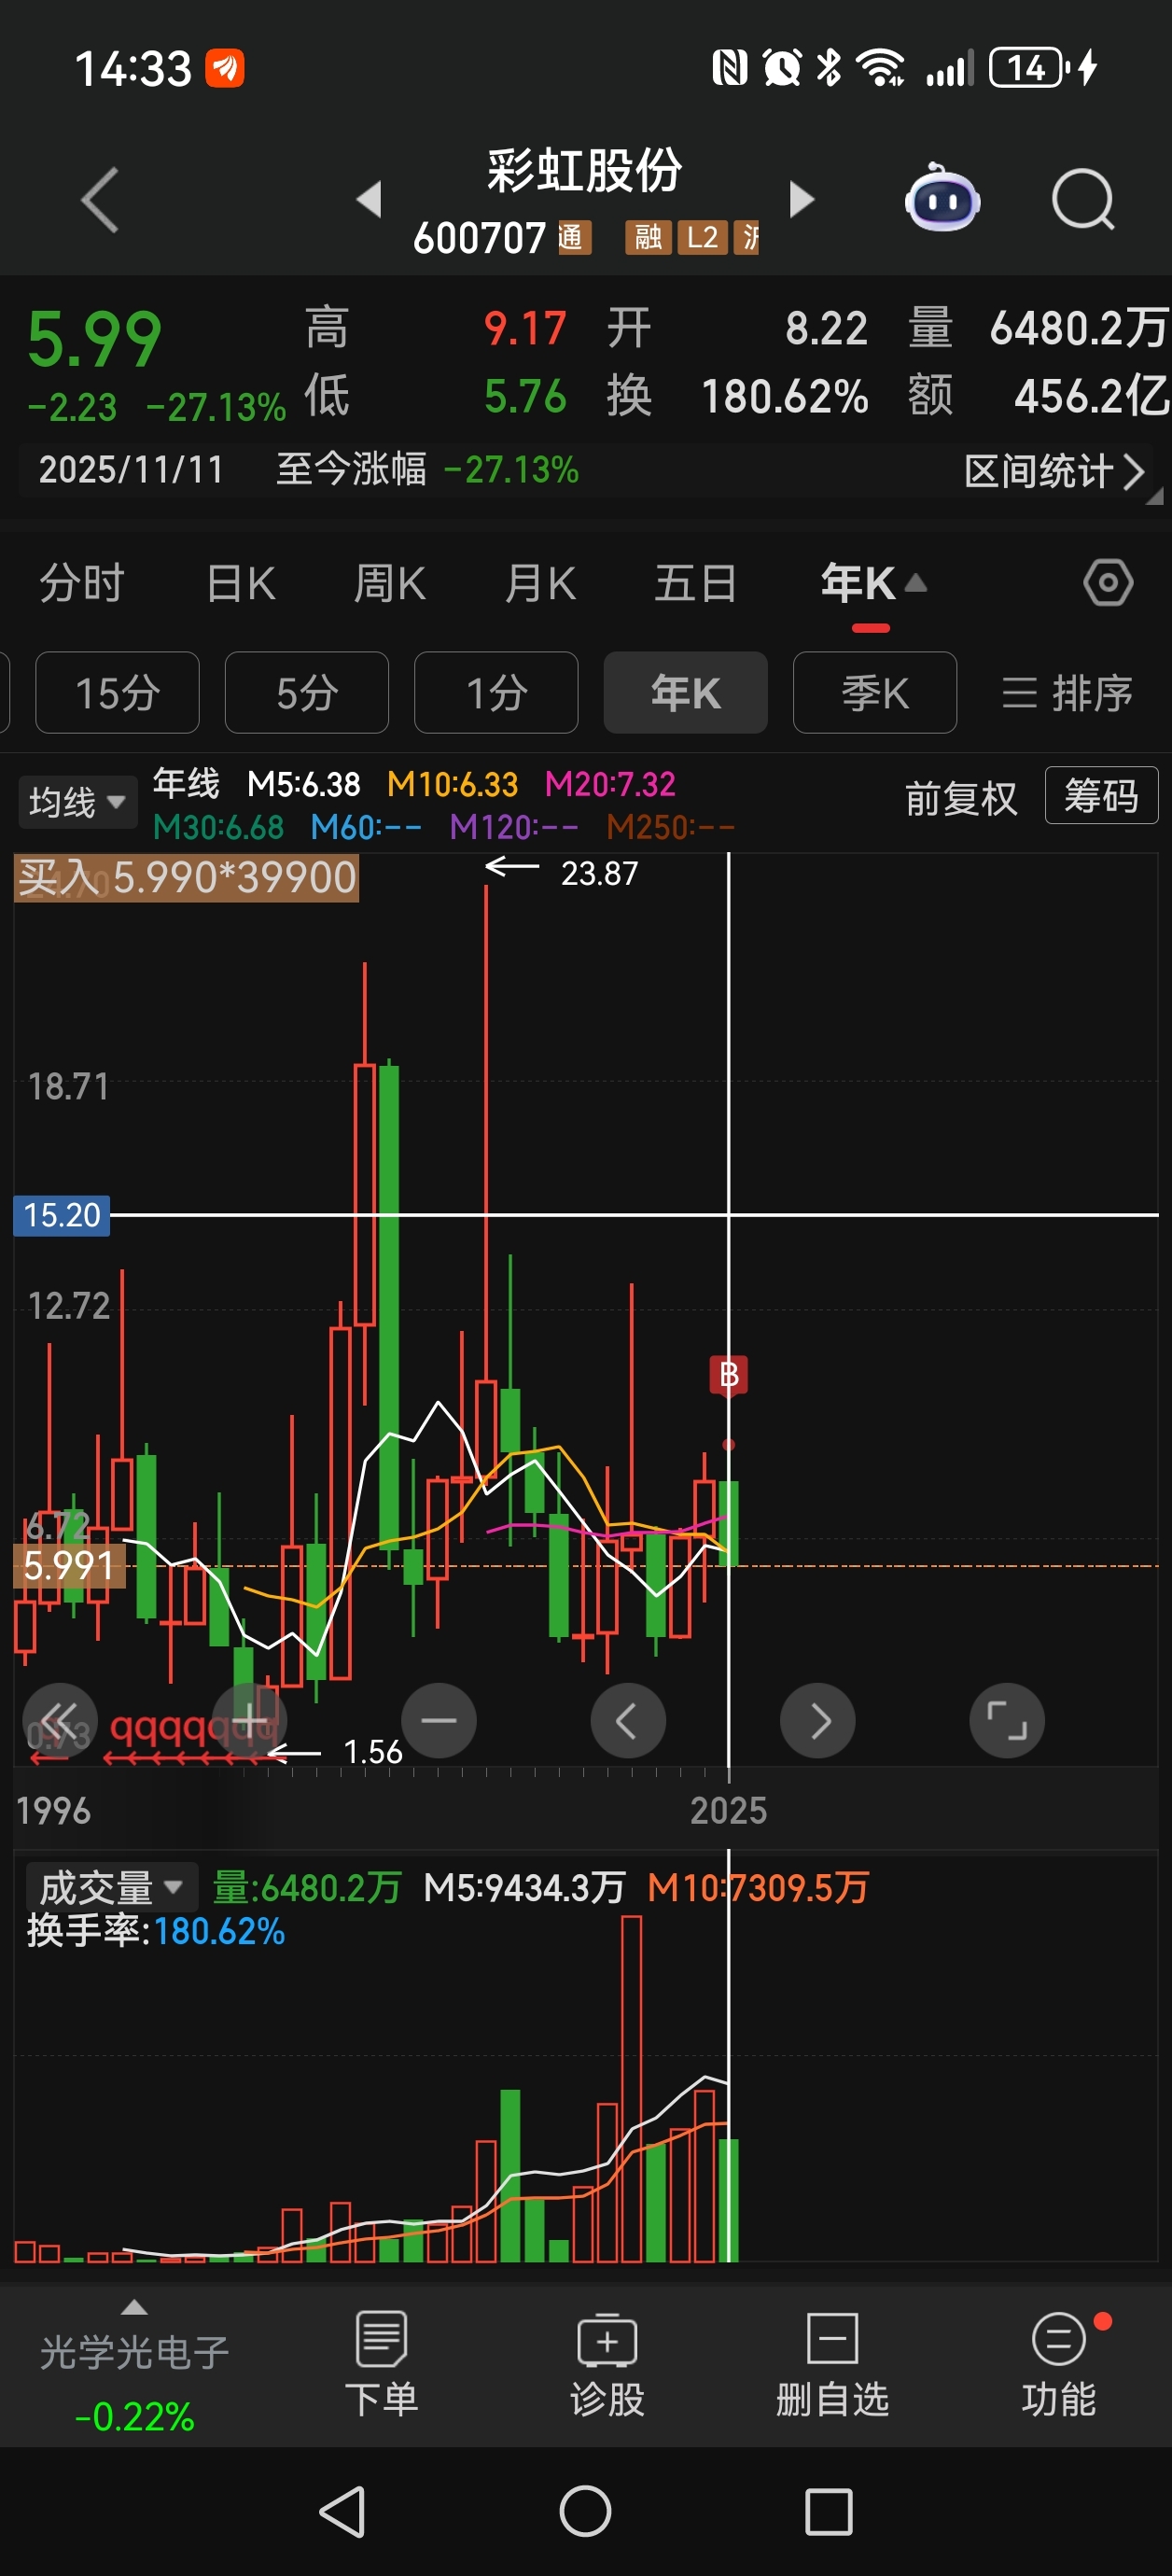Open the search magnifier icon
The image size is (1172, 2576).
[1083, 199]
